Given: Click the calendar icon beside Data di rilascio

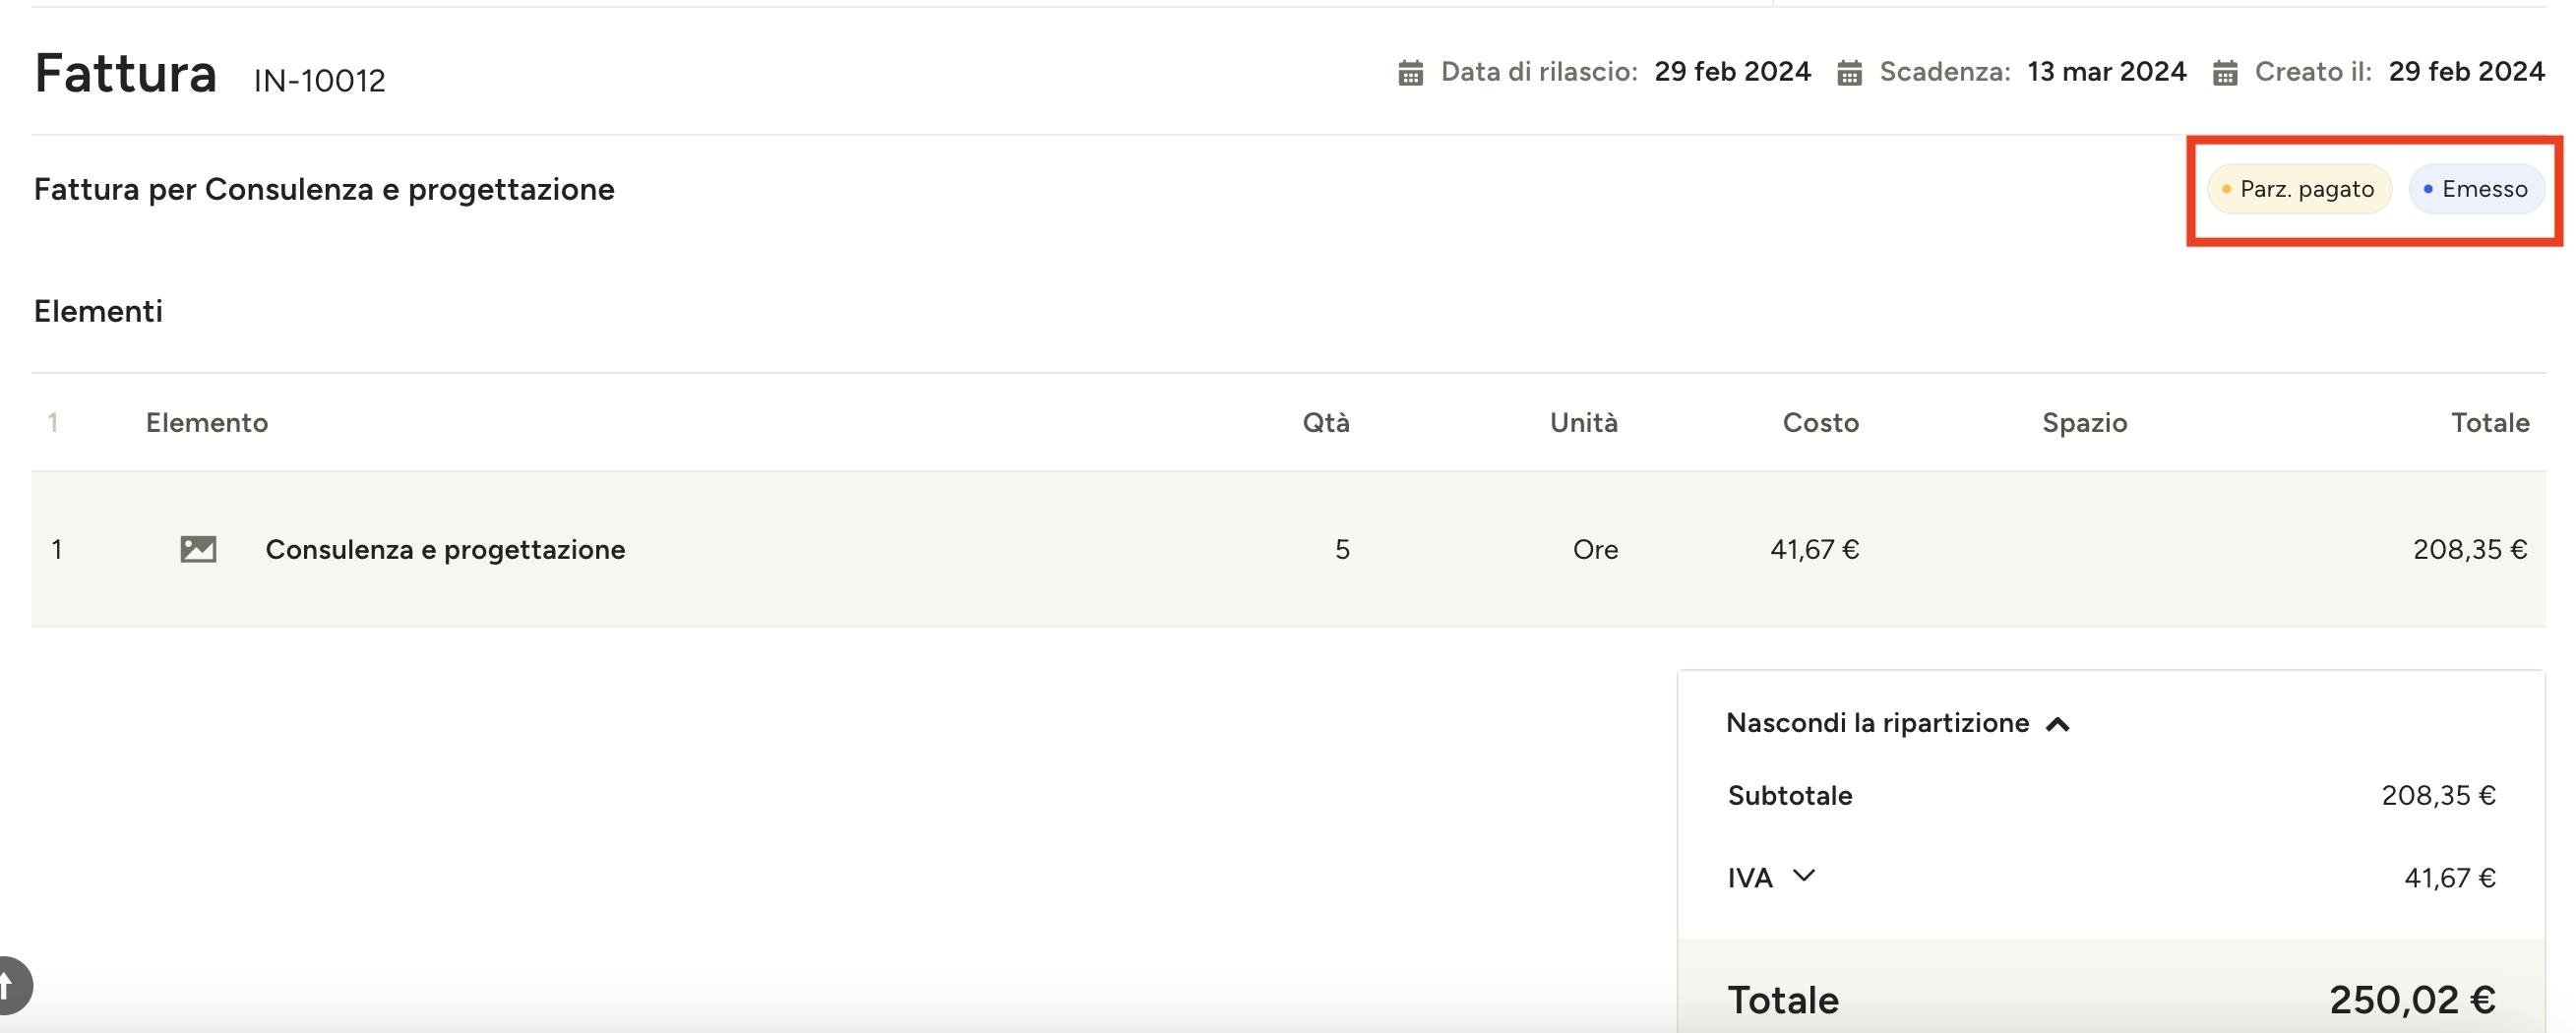Looking at the screenshot, I should pyautogui.click(x=1410, y=73).
